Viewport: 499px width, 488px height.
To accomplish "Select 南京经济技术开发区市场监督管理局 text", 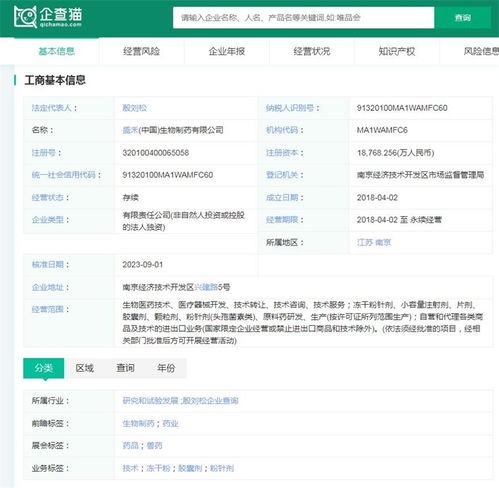I will [x=420, y=175].
